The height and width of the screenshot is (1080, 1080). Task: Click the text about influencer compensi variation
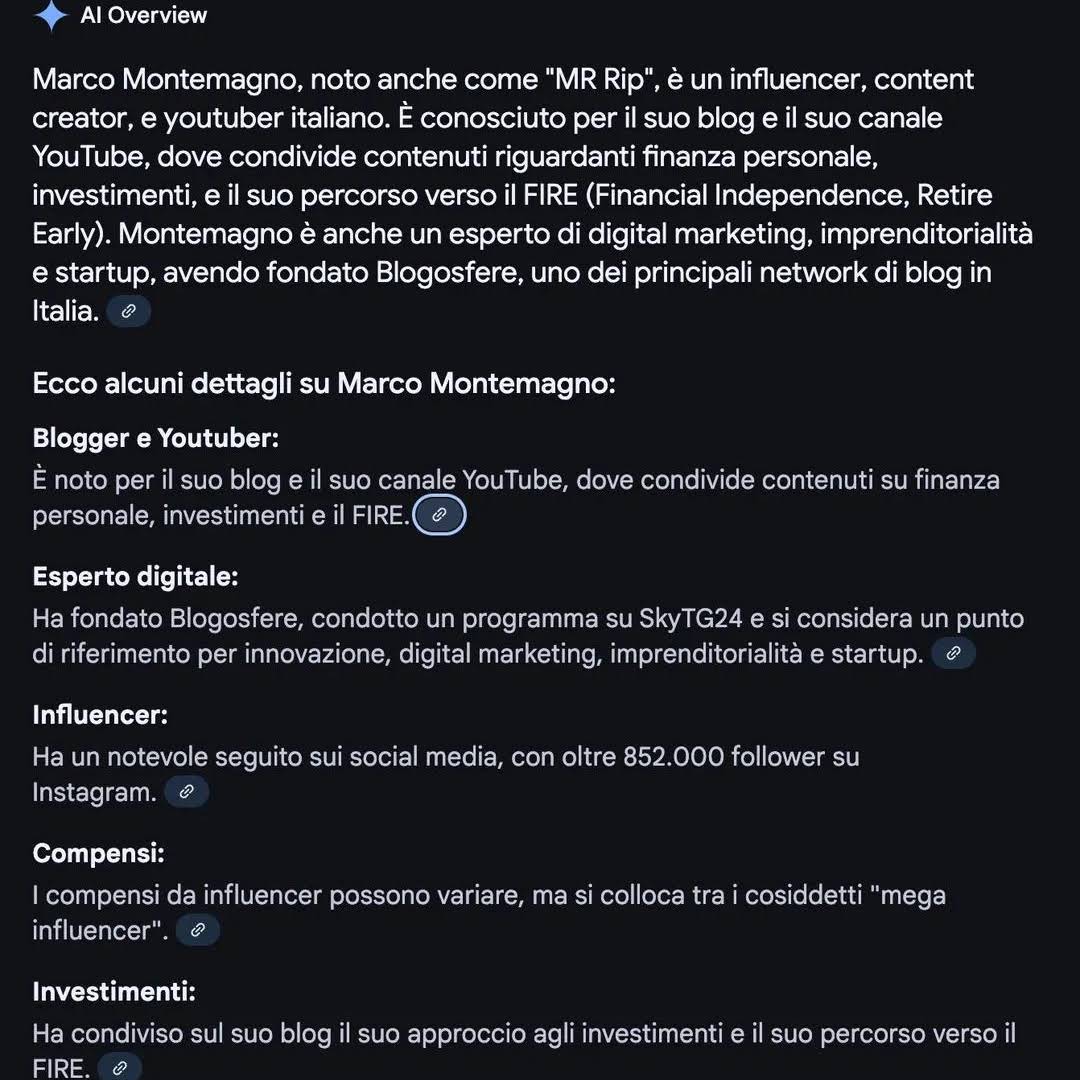pyautogui.click(x=489, y=913)
